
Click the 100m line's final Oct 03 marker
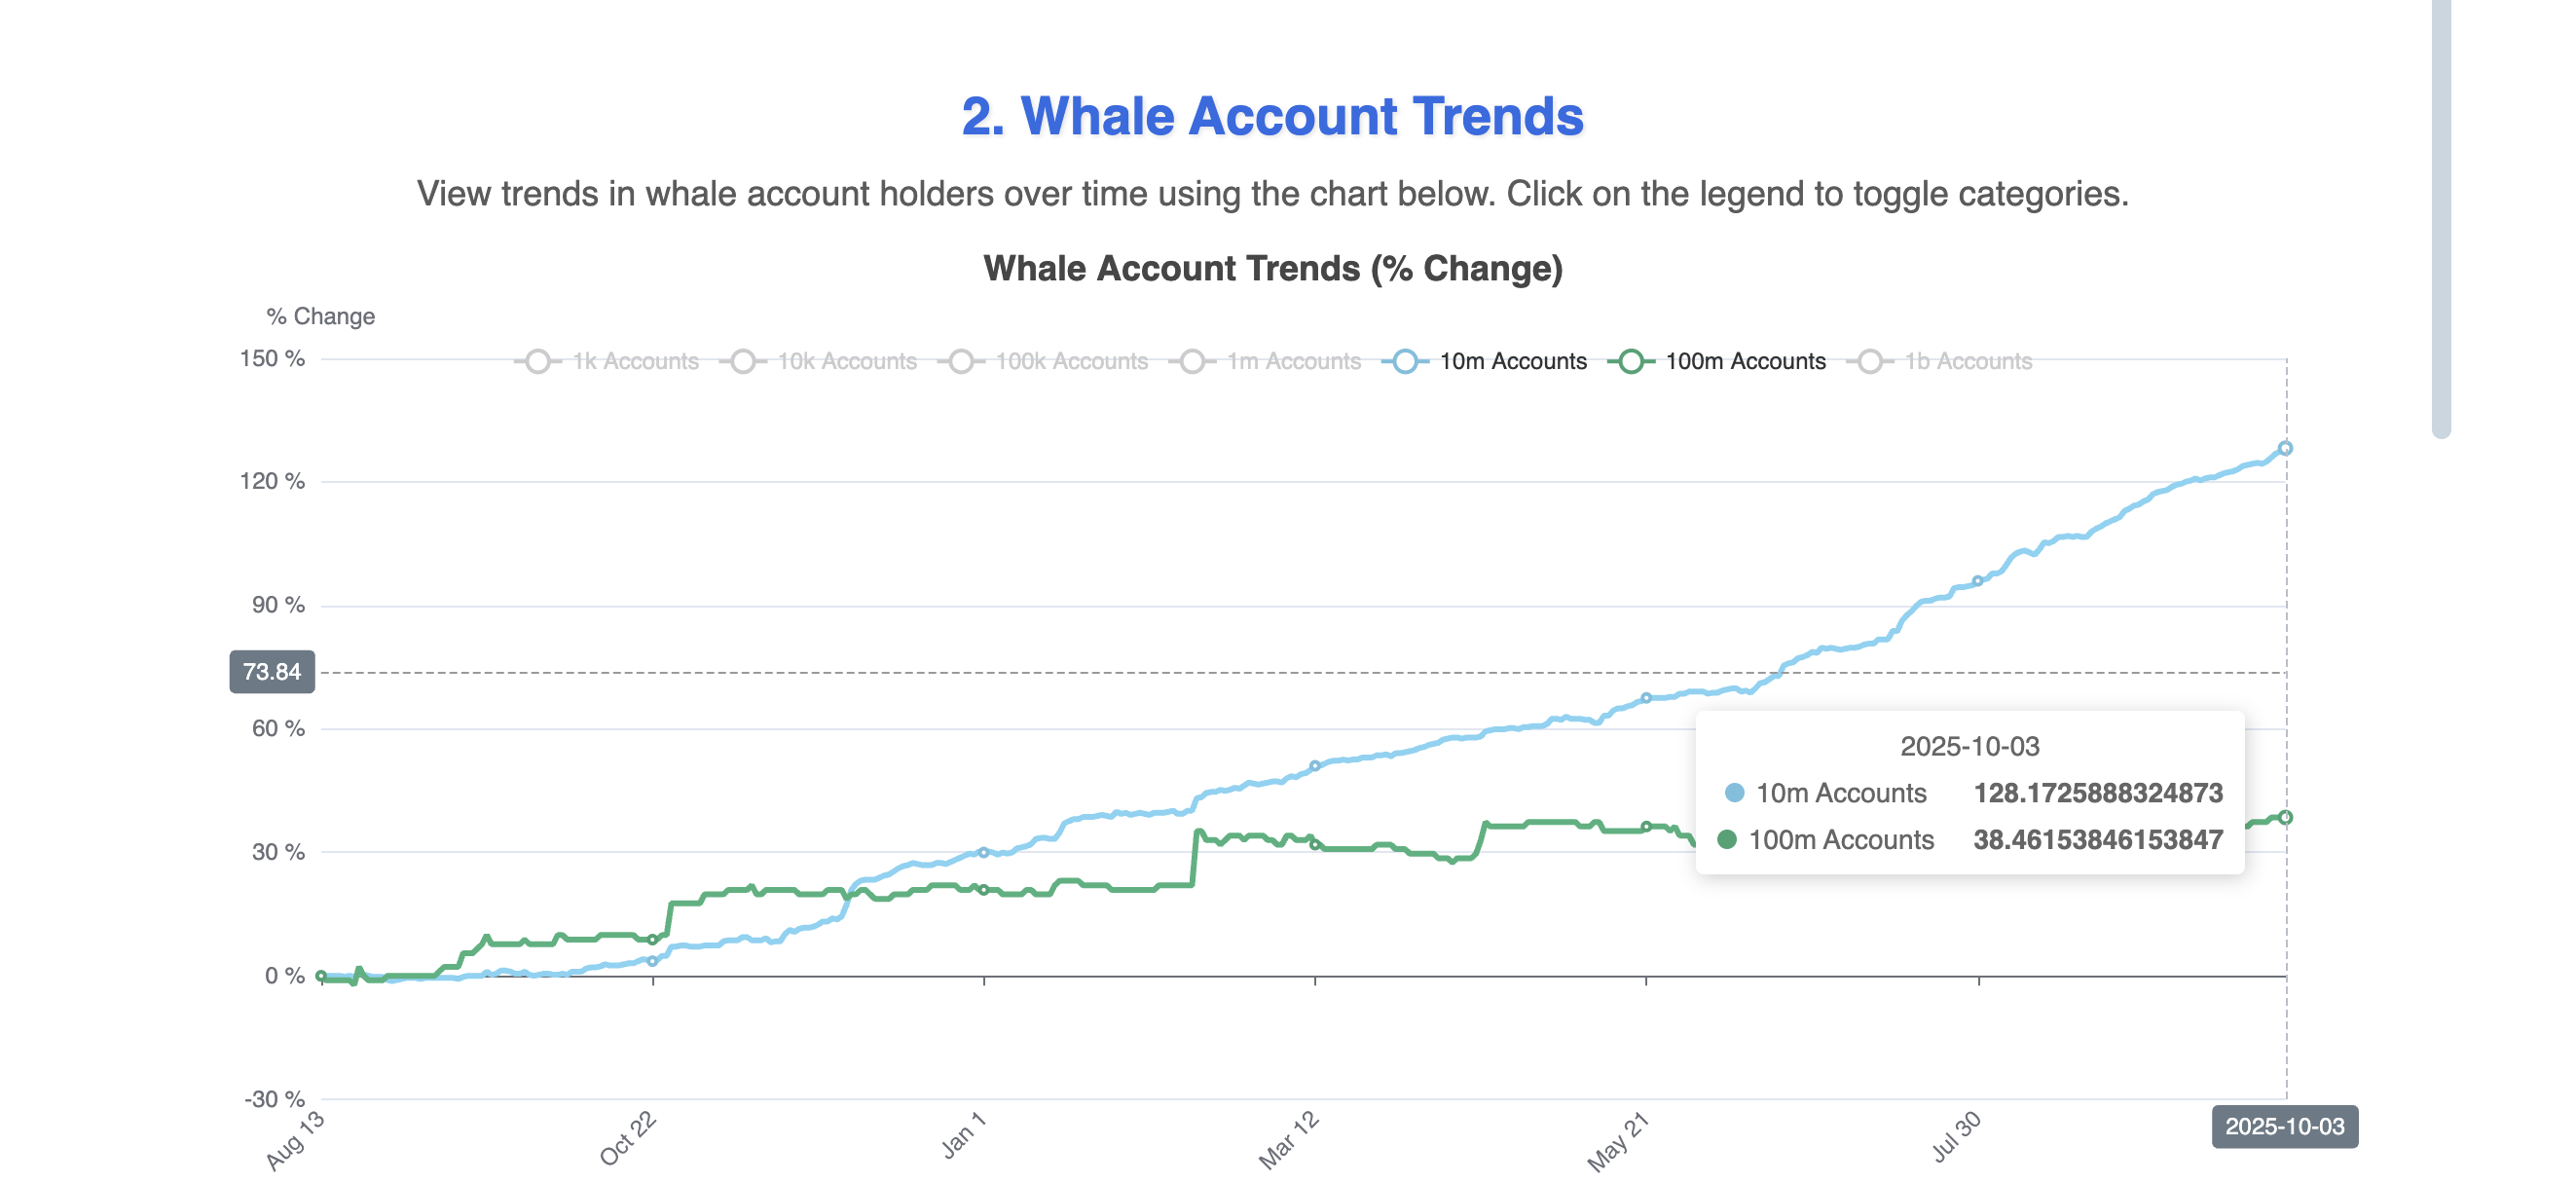click(2285, 817)
